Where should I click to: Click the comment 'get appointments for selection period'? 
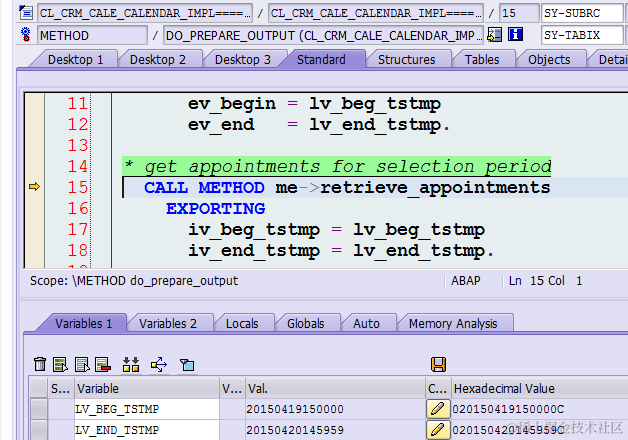348,166
